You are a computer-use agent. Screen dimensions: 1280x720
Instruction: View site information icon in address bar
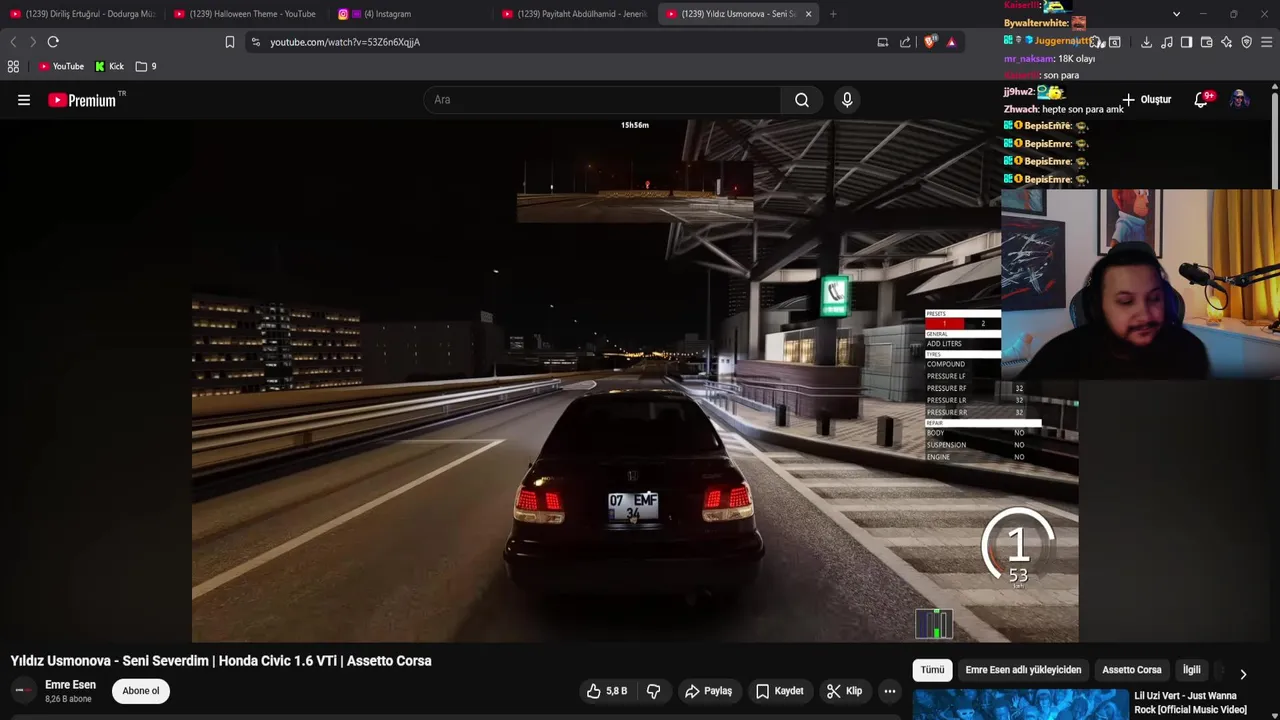click(256, 42)
